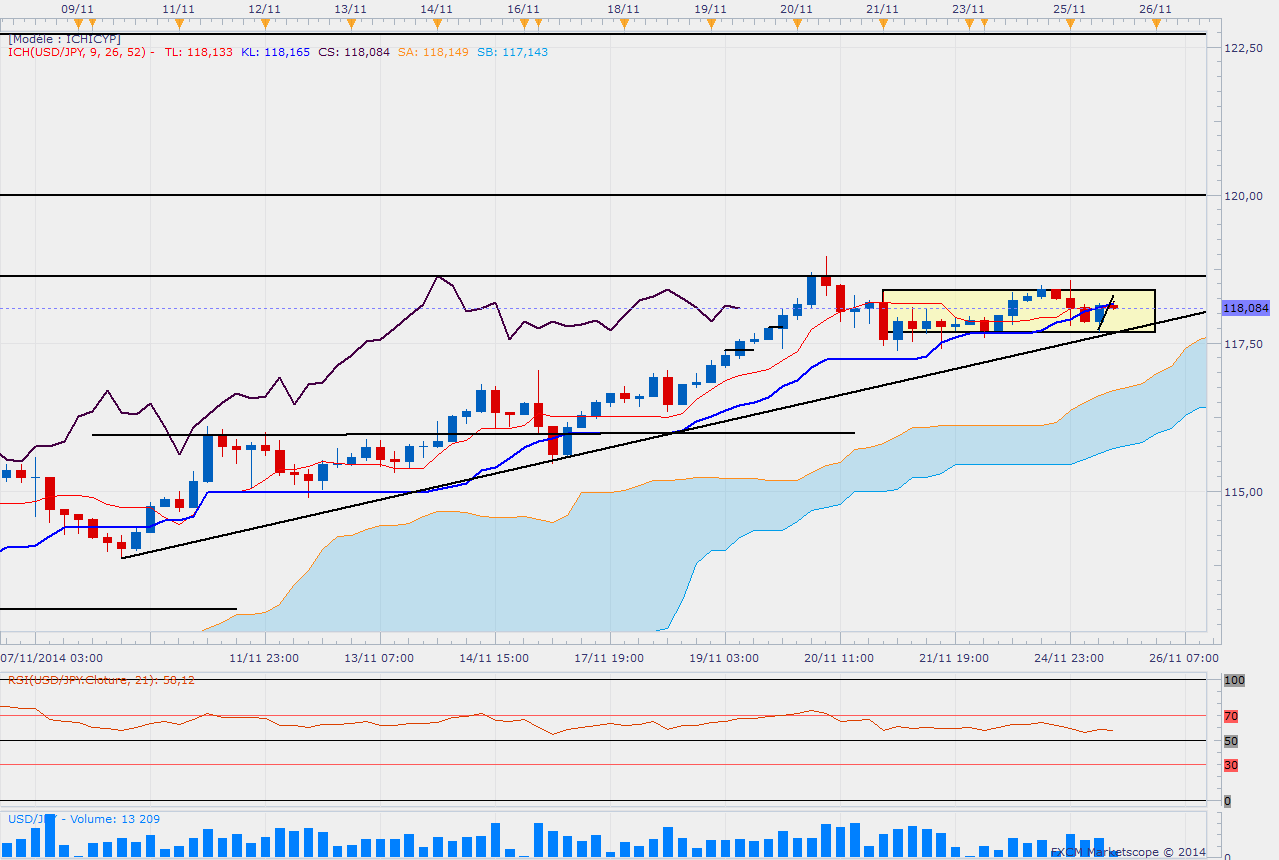Viewport: 1279px width, 860px height.
Task: Select the "USD/JPY - Volume: 13 209" label
Action: [x=83, y=819]
